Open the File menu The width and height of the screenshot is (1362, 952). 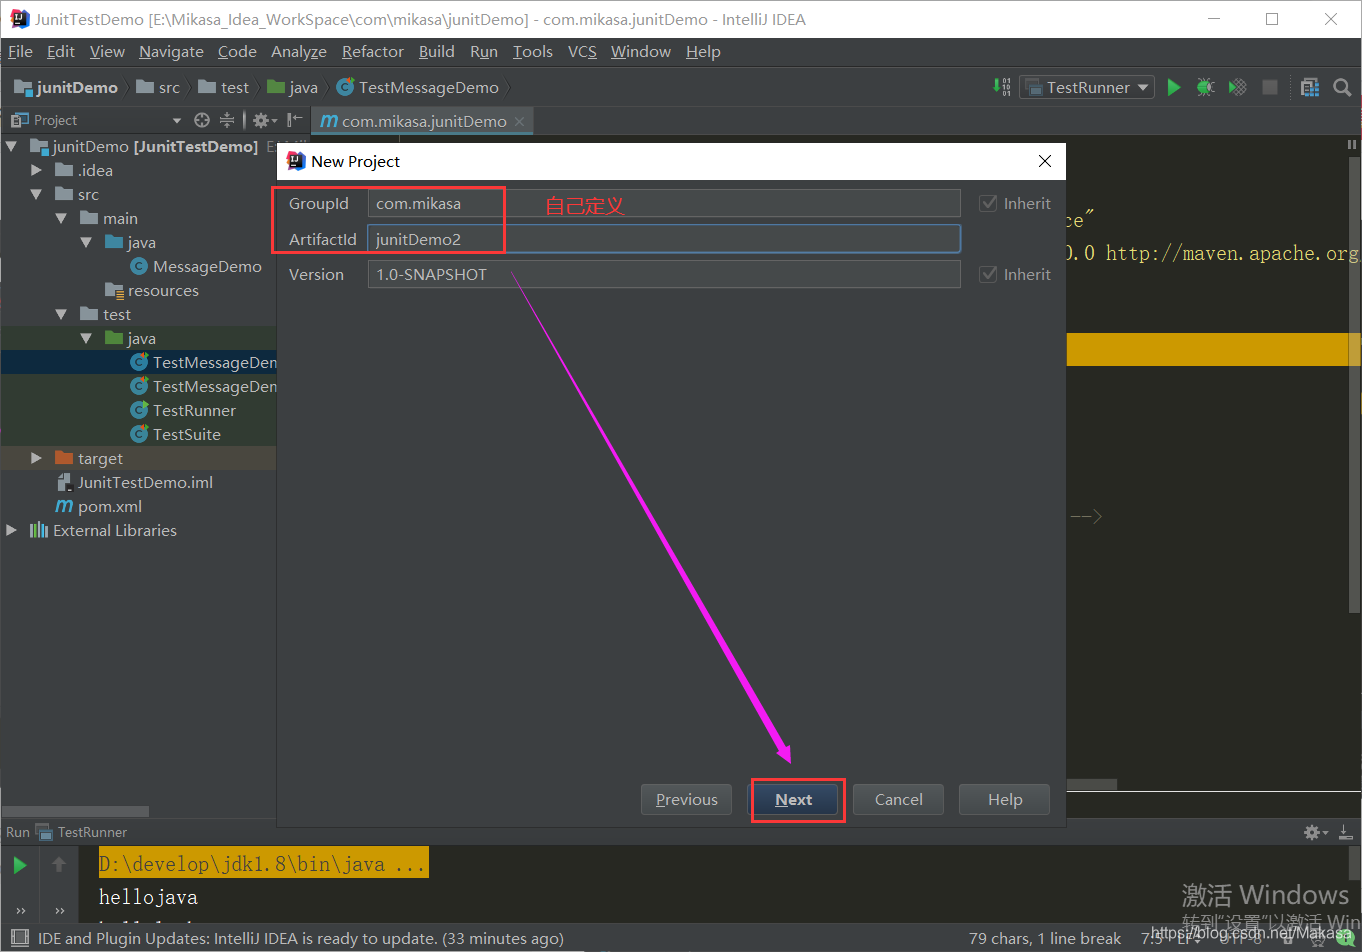[20, 52]
